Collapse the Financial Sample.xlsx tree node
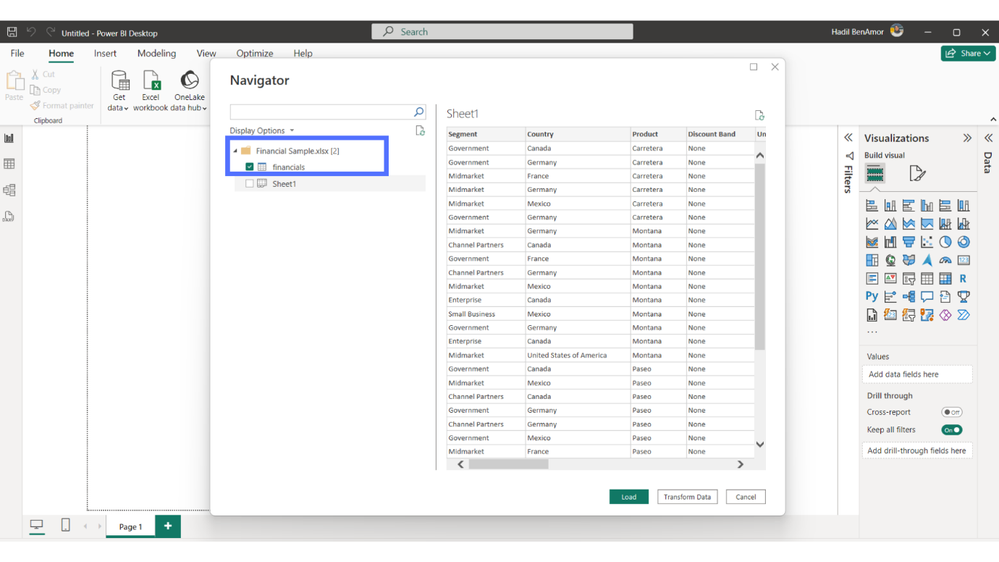 pos(236,151)
